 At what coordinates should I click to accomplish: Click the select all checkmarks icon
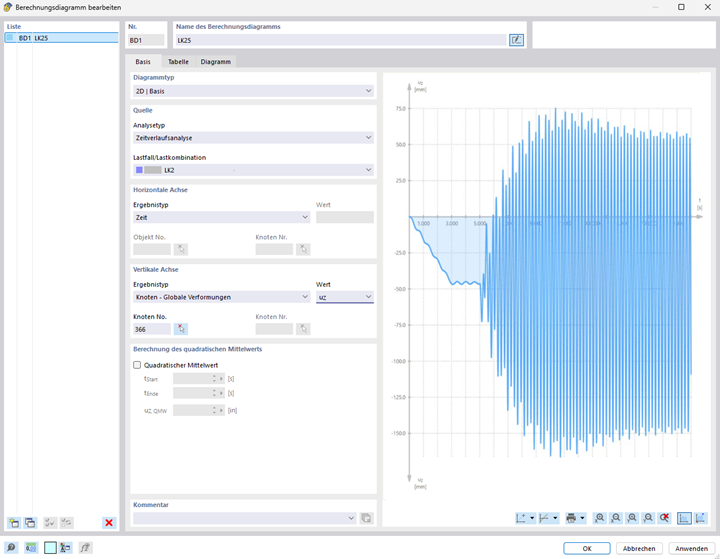[50, 523]
